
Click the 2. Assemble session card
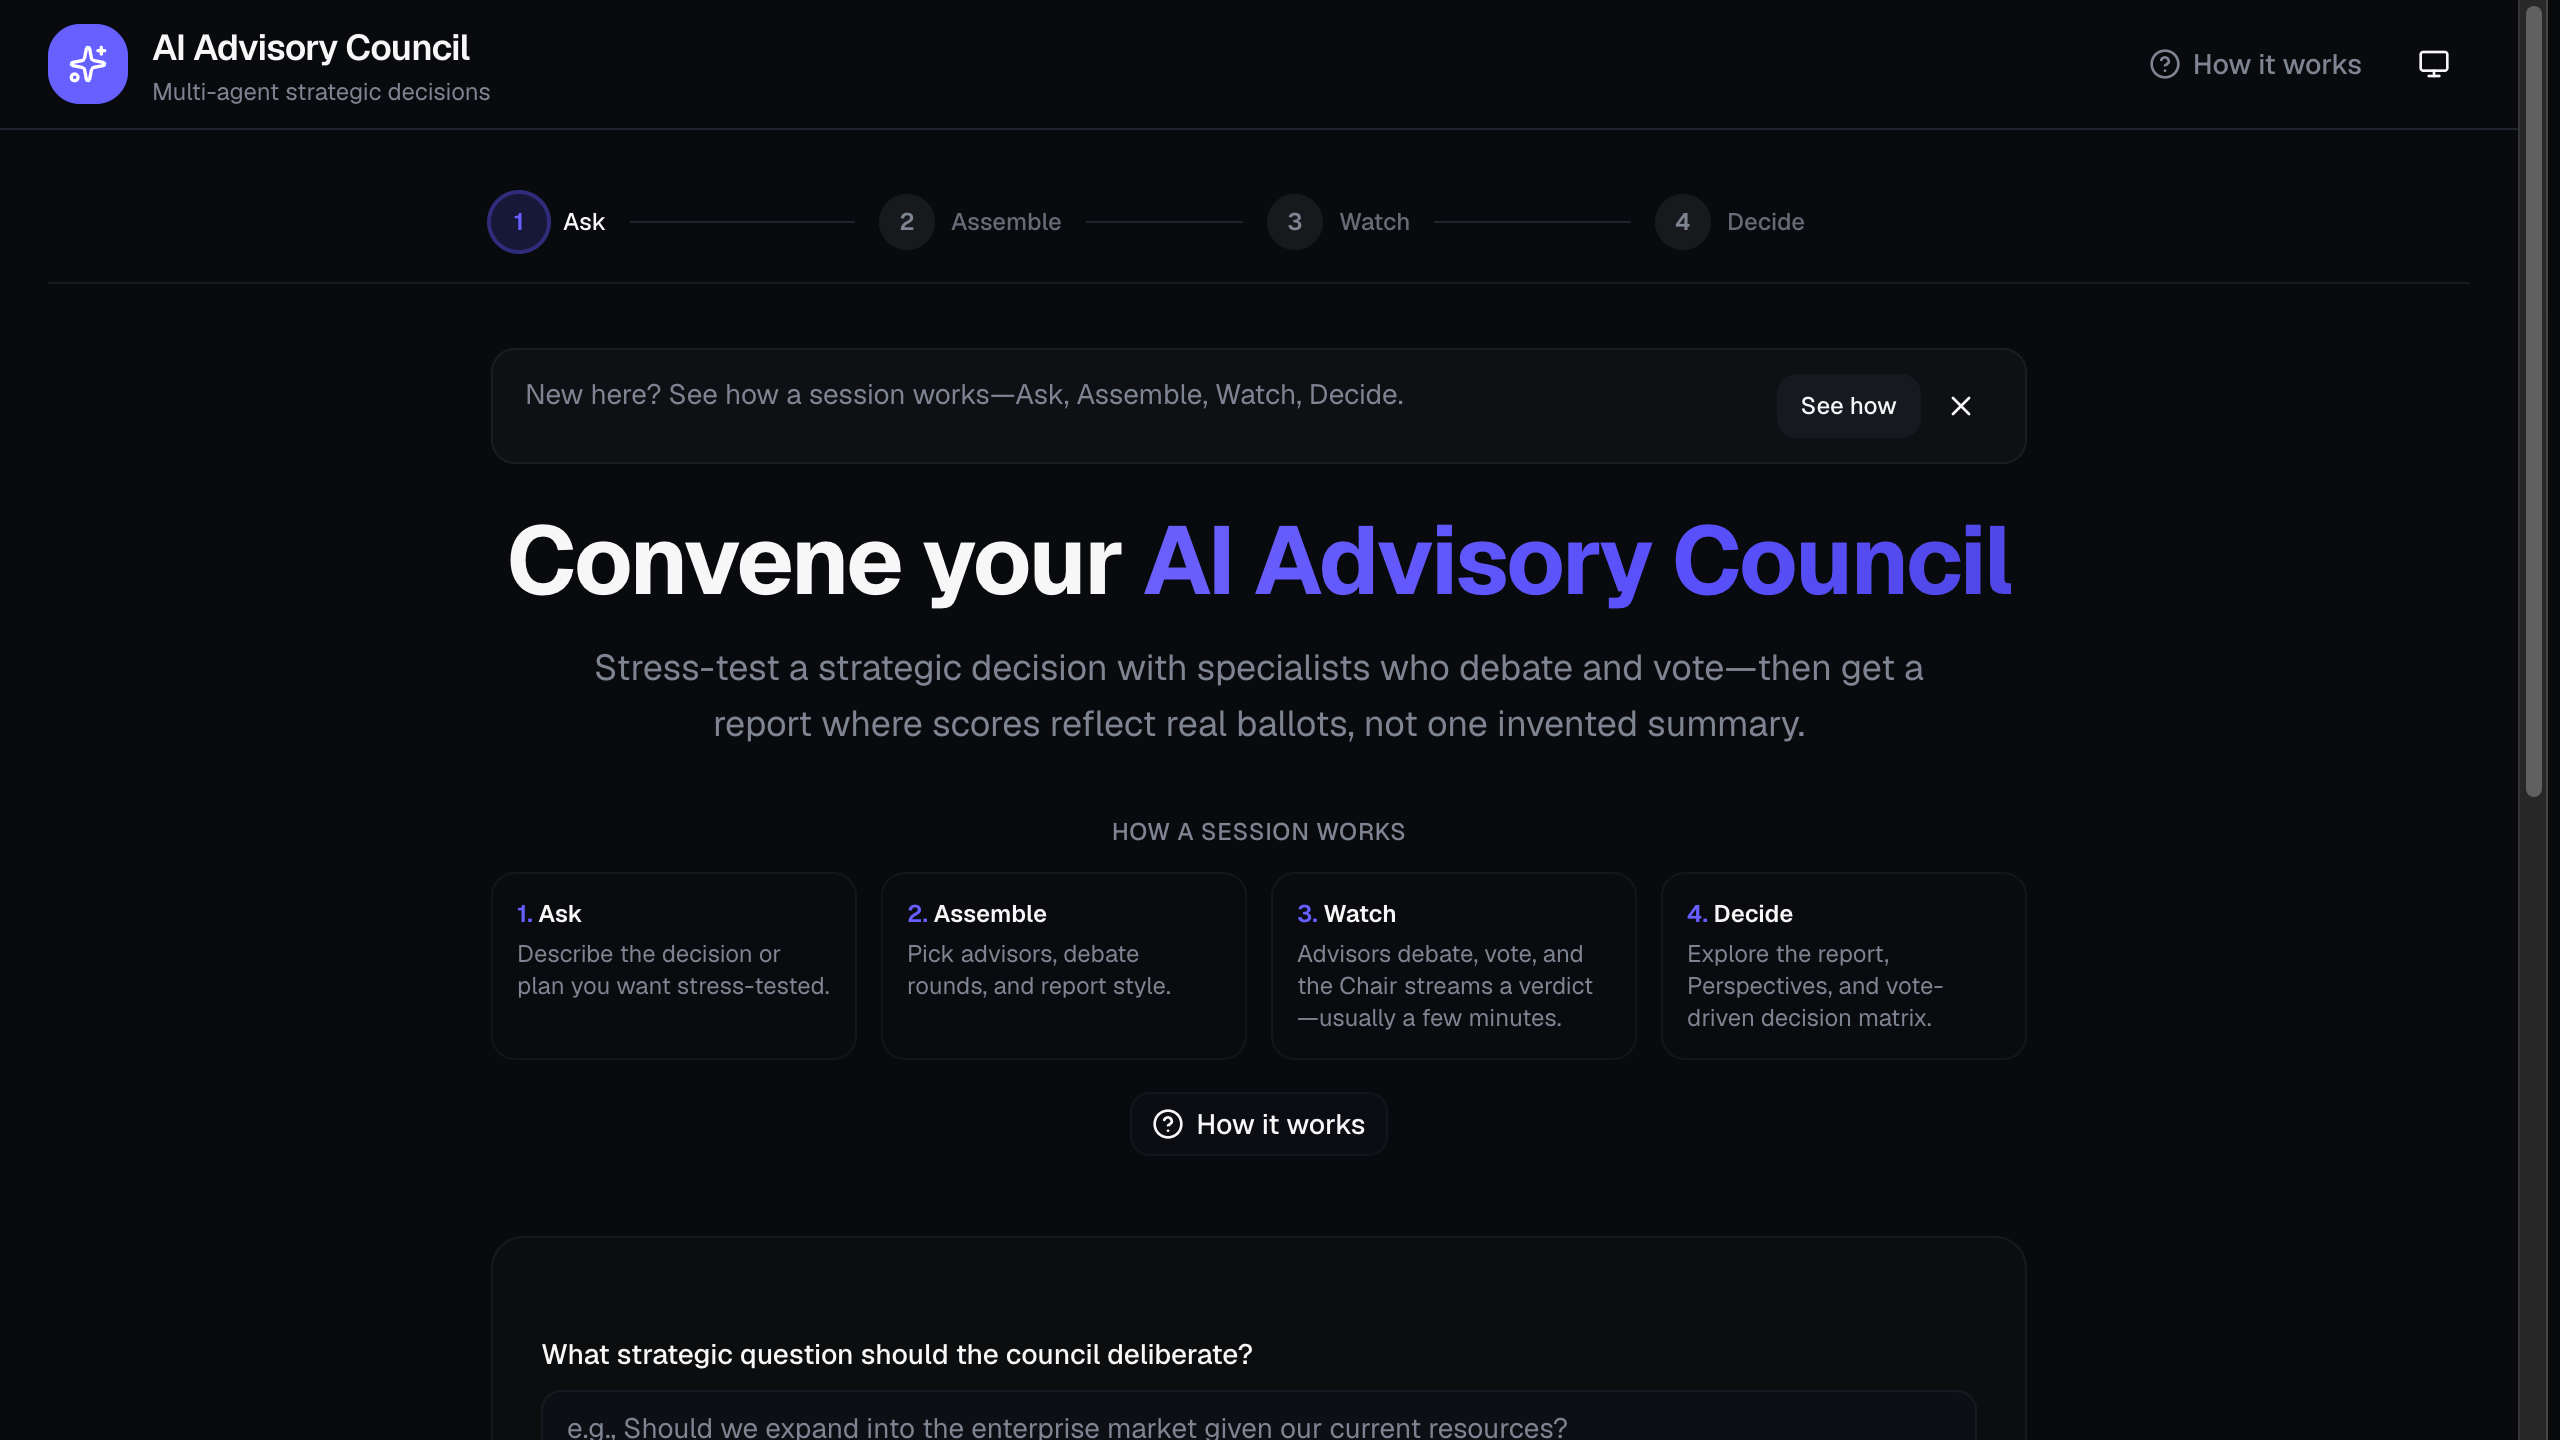tap(1064, 966)
